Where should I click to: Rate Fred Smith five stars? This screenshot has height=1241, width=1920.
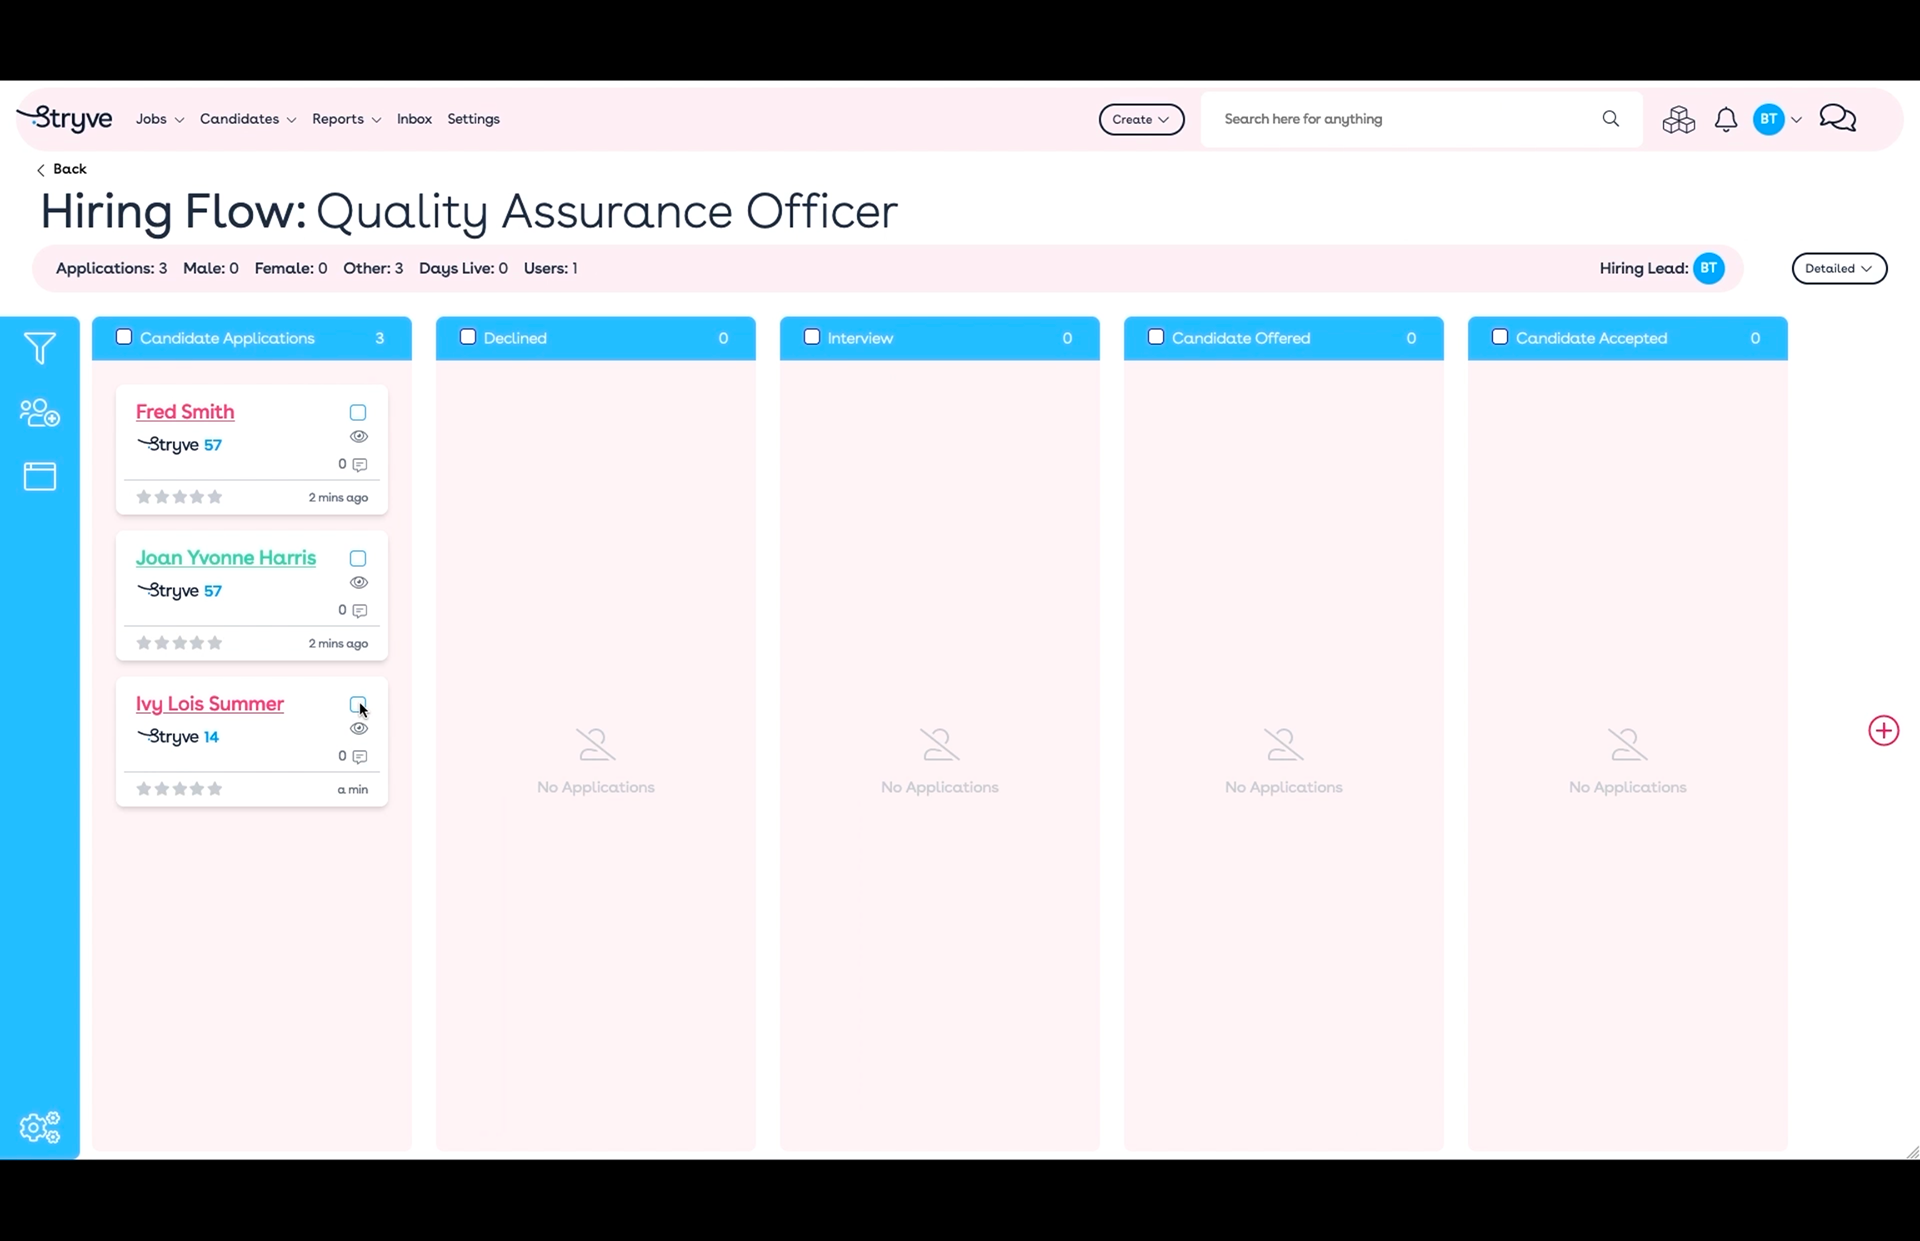click(215, 497)
